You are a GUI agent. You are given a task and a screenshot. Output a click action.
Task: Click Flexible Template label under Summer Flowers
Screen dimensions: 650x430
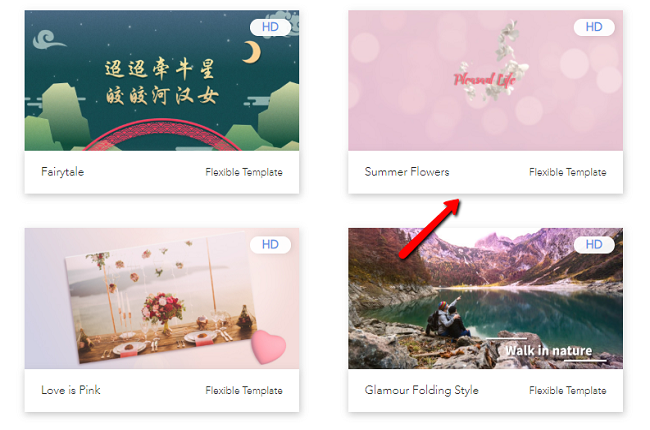tap(568, 172)
